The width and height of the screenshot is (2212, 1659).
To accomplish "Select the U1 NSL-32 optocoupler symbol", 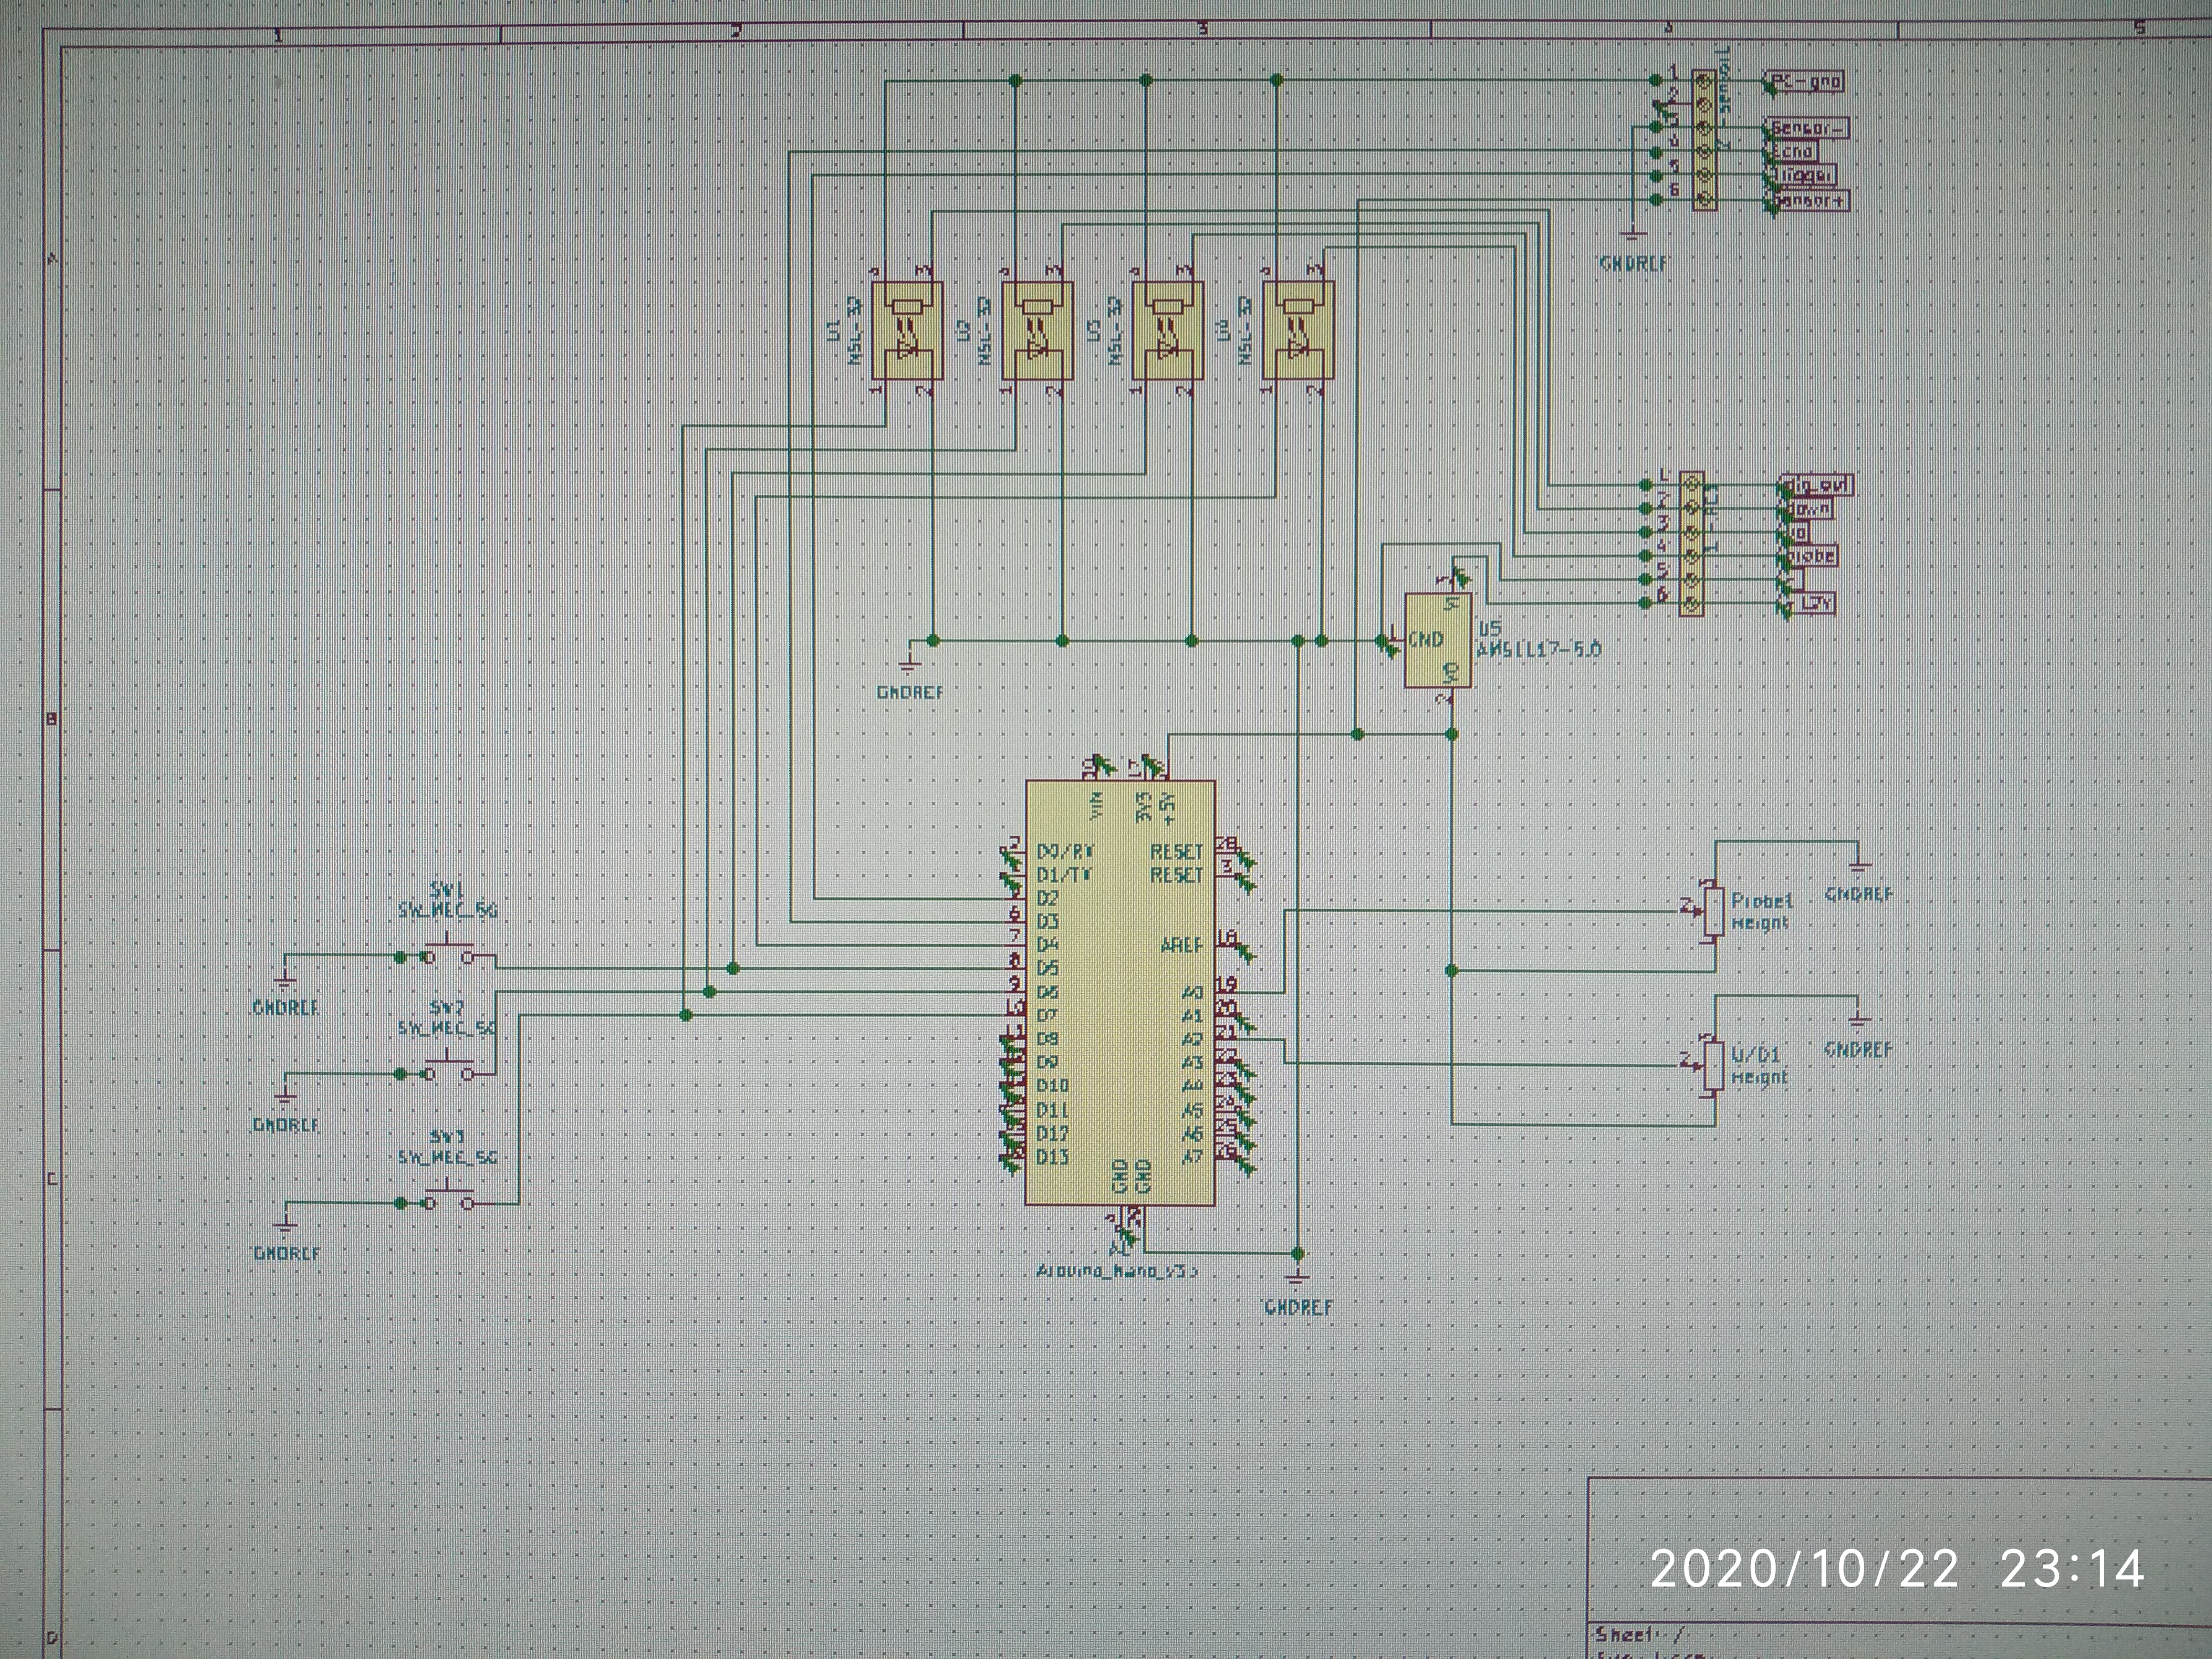I will pos(907,331).
